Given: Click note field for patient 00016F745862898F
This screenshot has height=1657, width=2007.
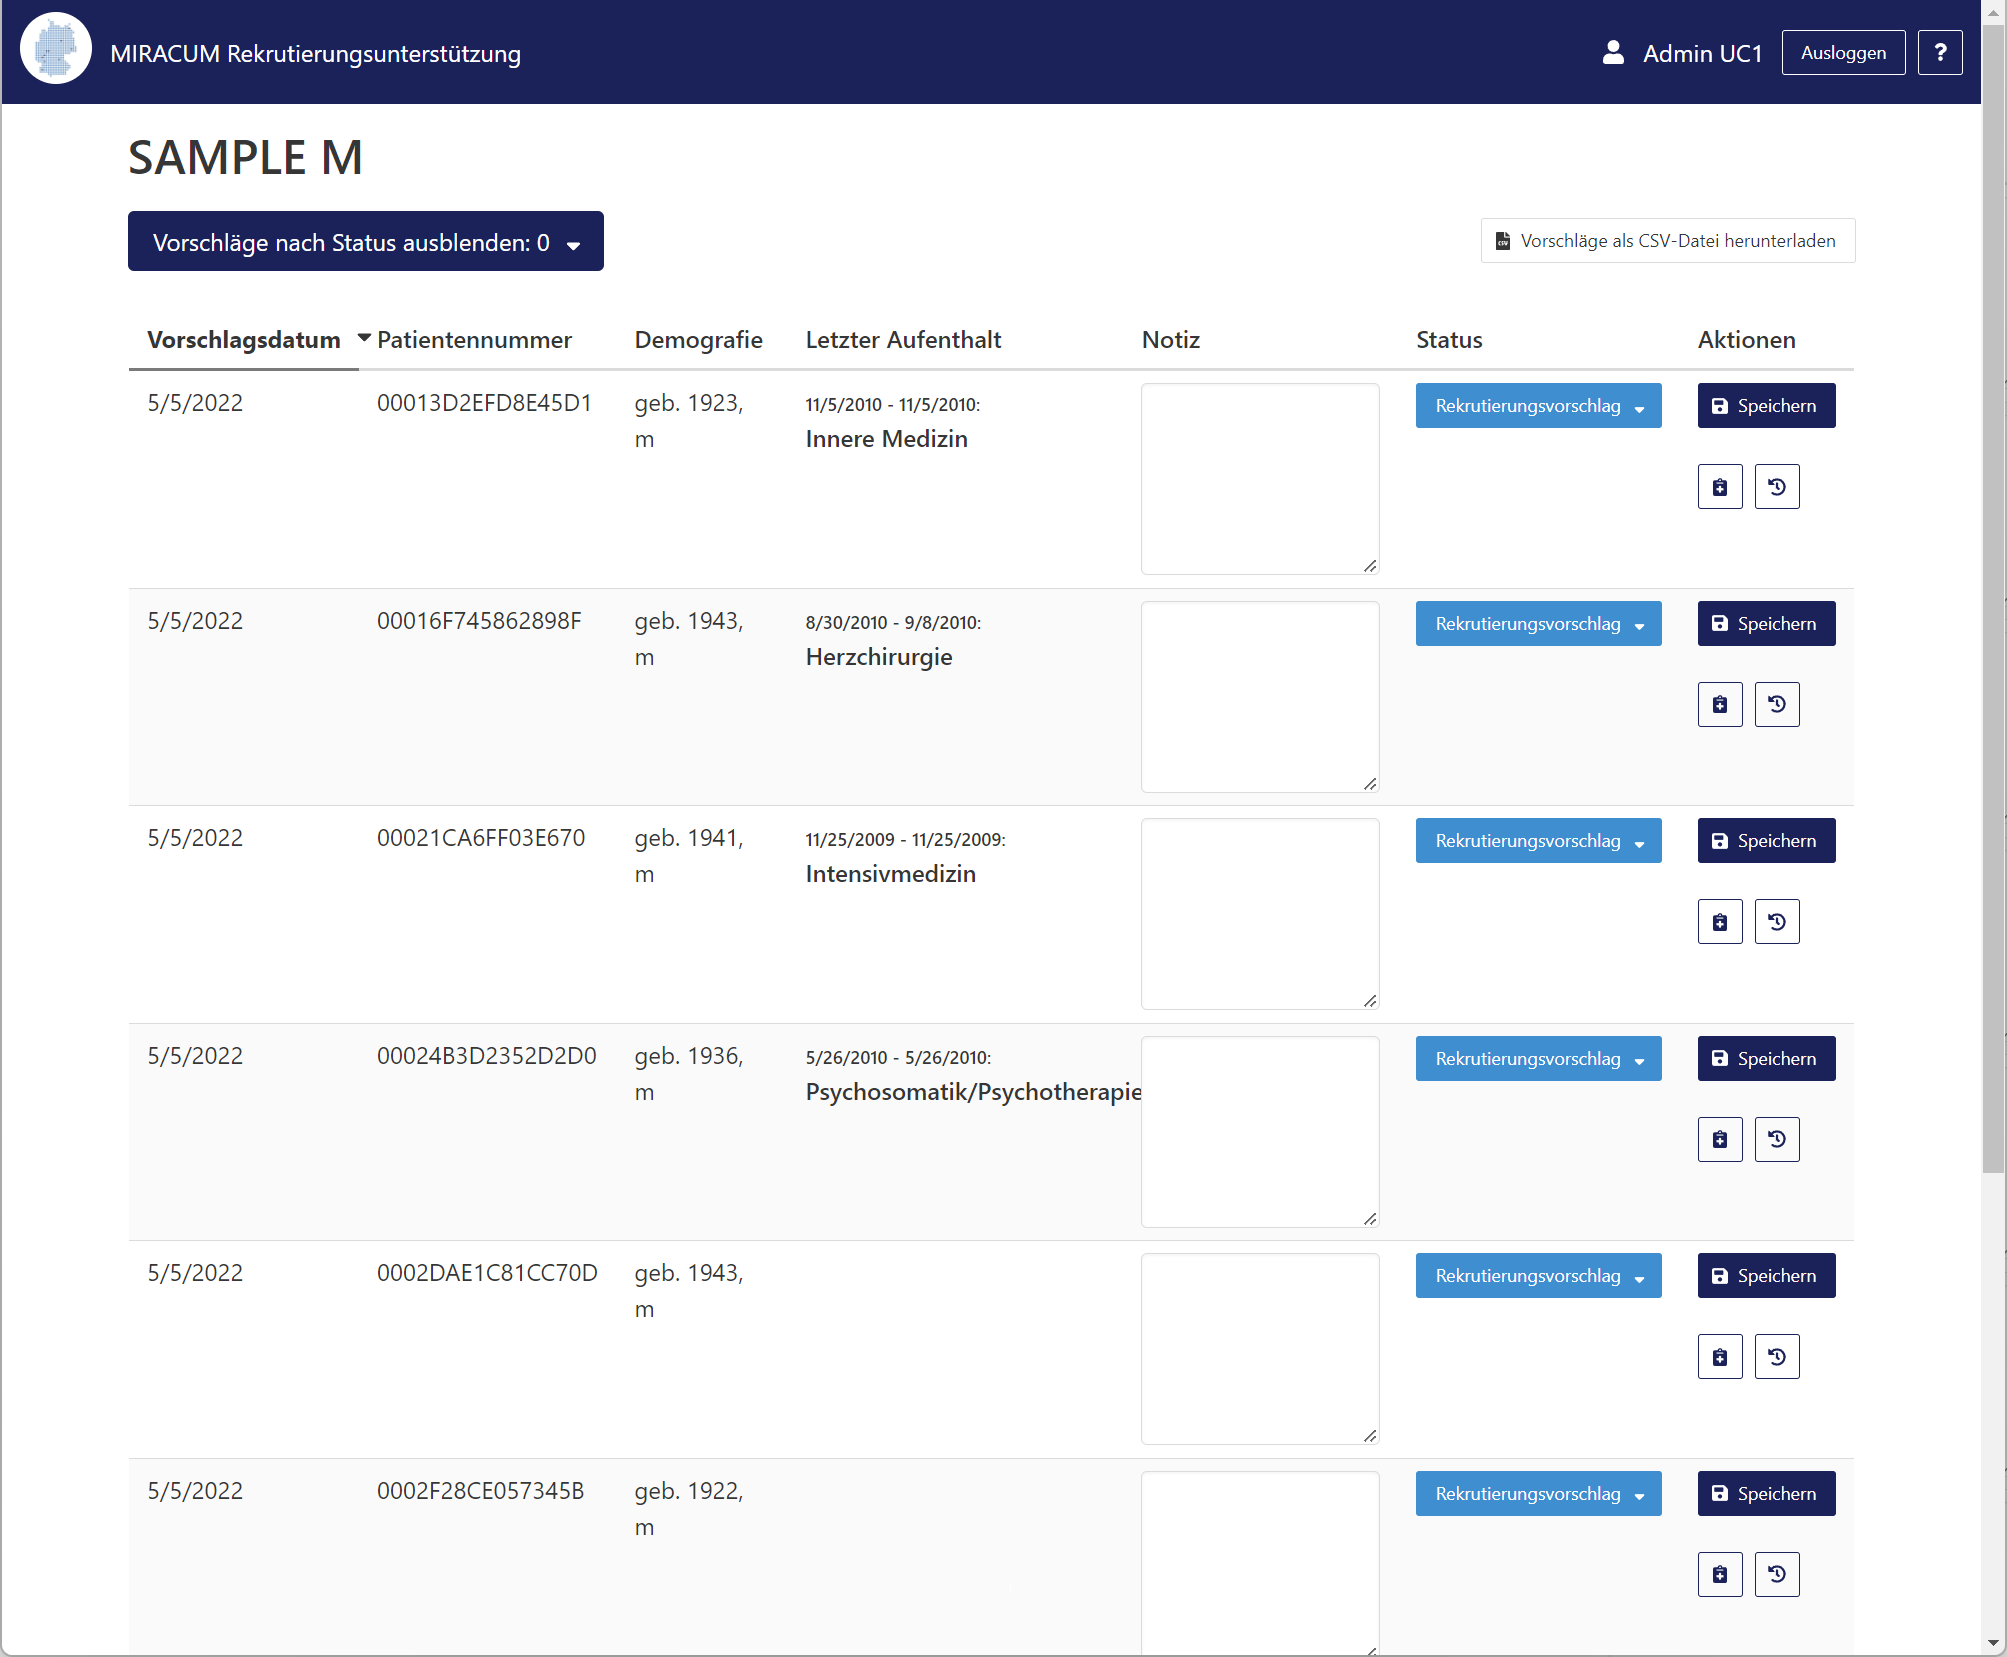Looking at the screenshot, I should pos(1260,697).
